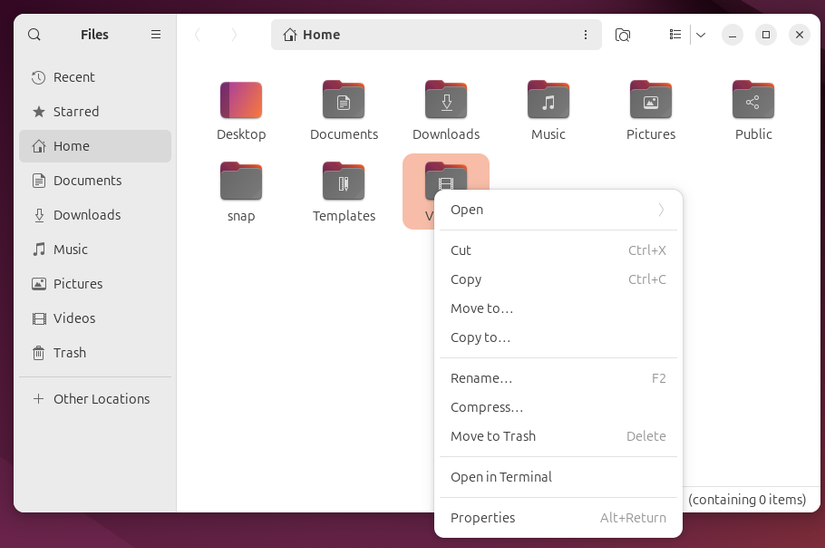Image resolution: width=825 pixels, height=548 pixels.
Task: Toggle list view layout icon
Action: (676, 34)
